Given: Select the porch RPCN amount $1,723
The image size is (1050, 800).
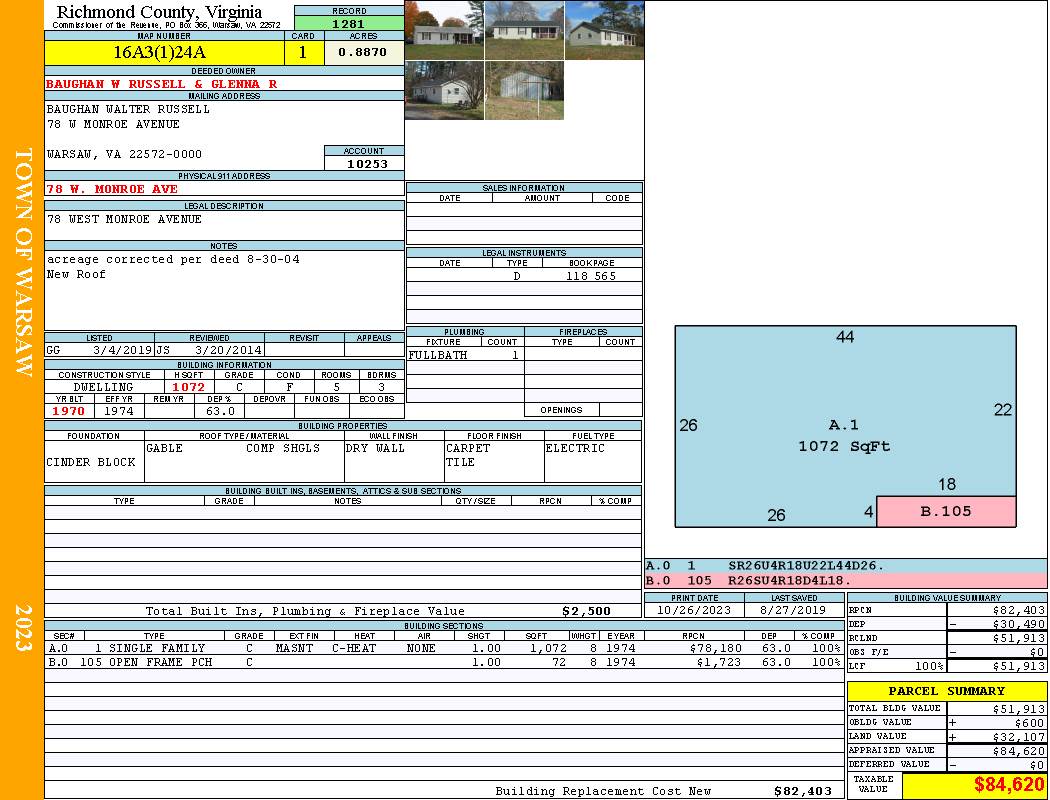Looking at the screenshot, I should pyautogui.click(x=719, y=662).
